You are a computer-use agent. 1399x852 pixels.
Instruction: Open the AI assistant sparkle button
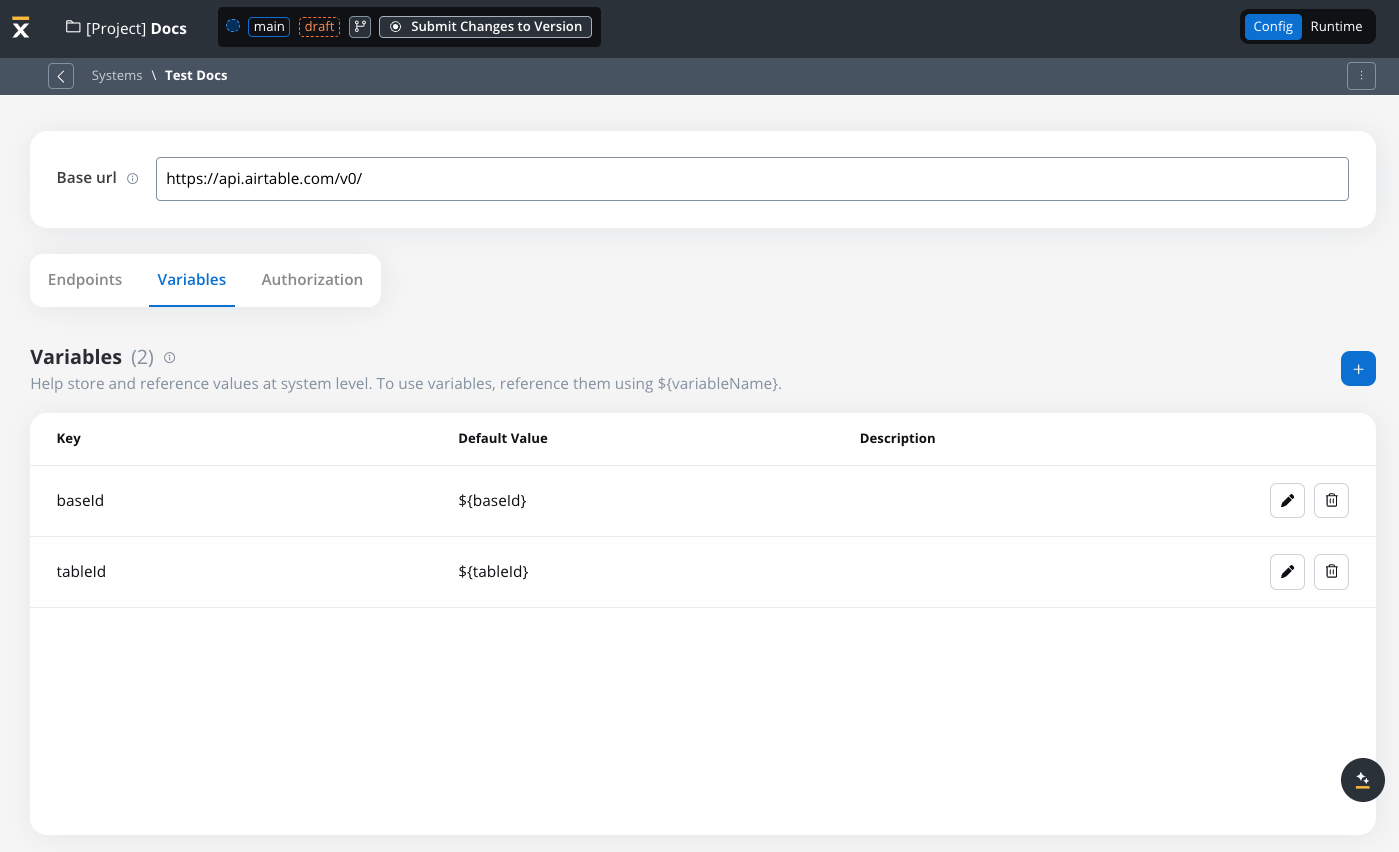click(1362, 780)
